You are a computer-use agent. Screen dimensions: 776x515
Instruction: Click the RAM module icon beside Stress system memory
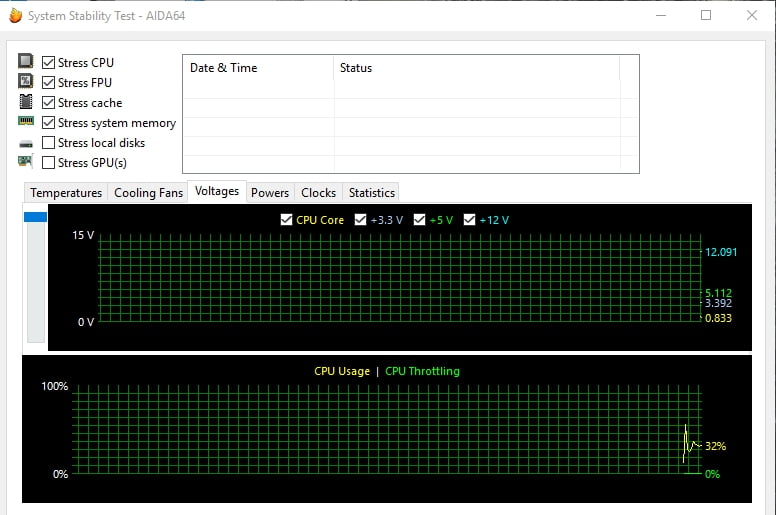point(26,121)
